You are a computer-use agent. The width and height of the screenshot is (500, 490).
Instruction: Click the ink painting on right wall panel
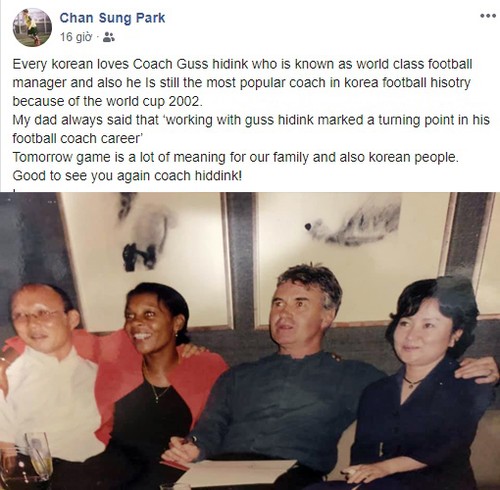tap(355, 220)
